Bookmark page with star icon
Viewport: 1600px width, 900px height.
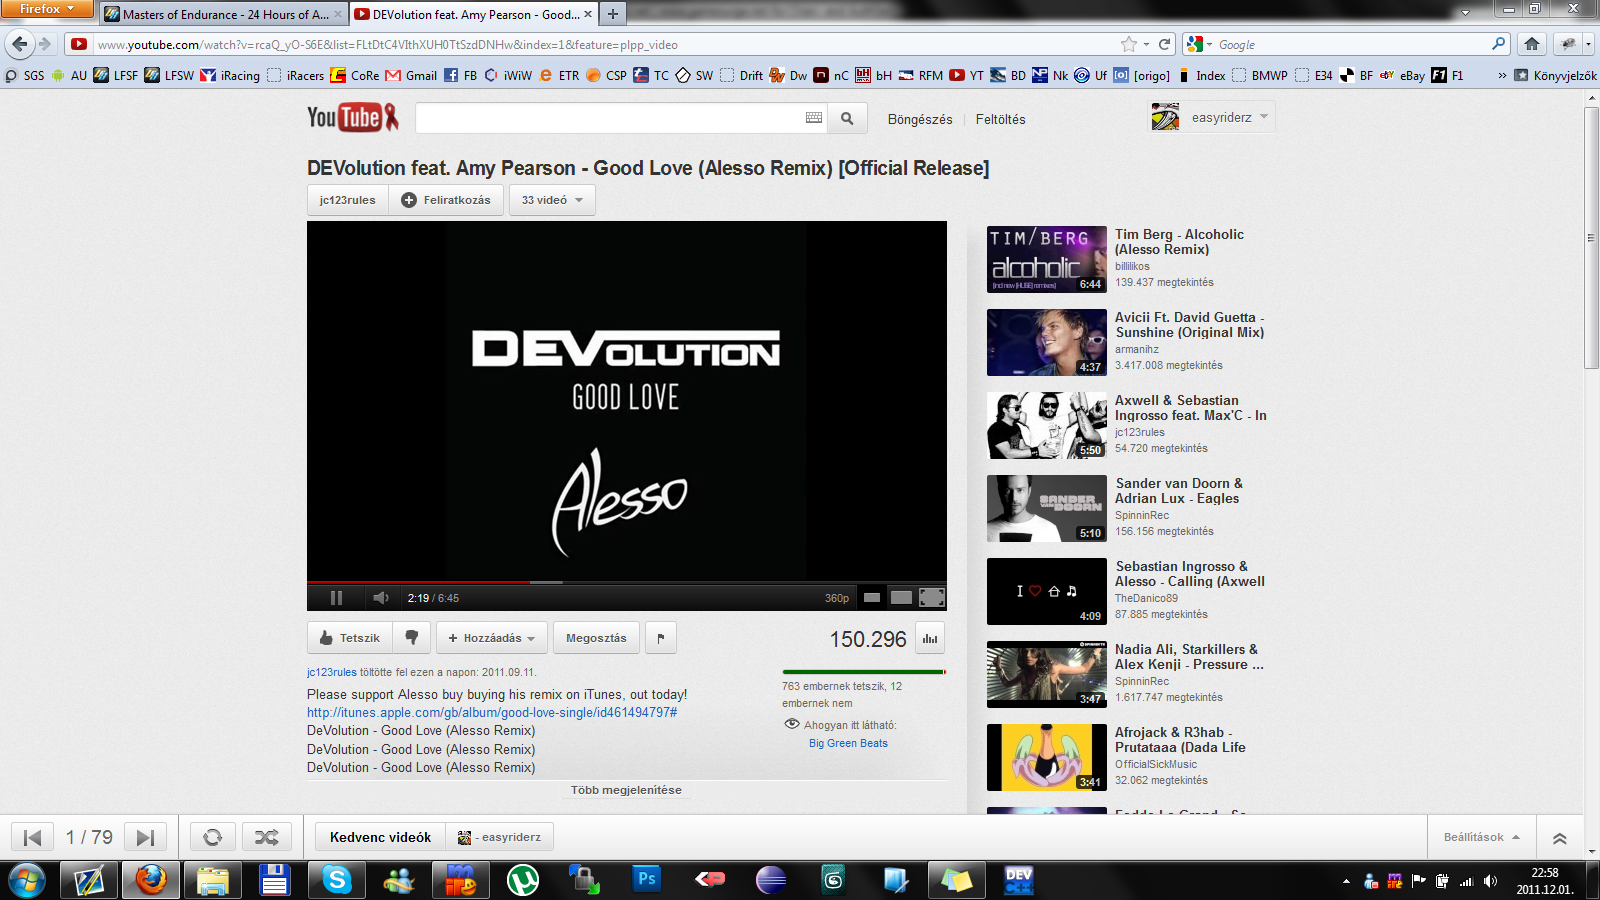1129,44
